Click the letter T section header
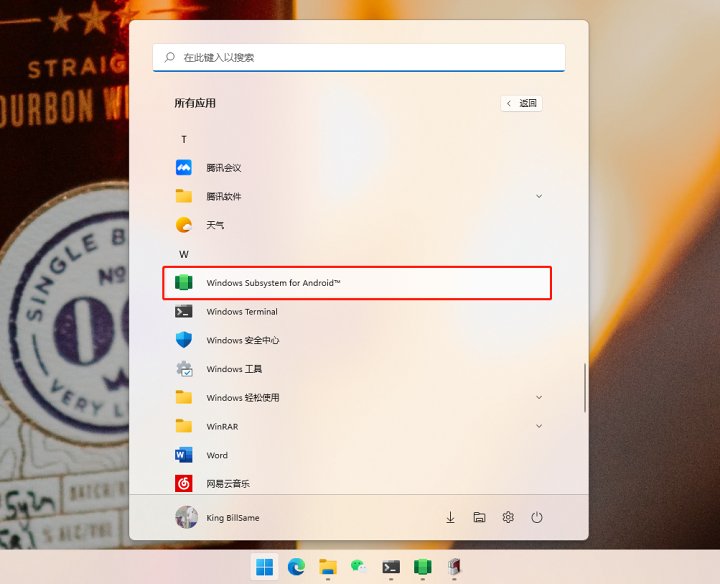 tap(184, 139)
